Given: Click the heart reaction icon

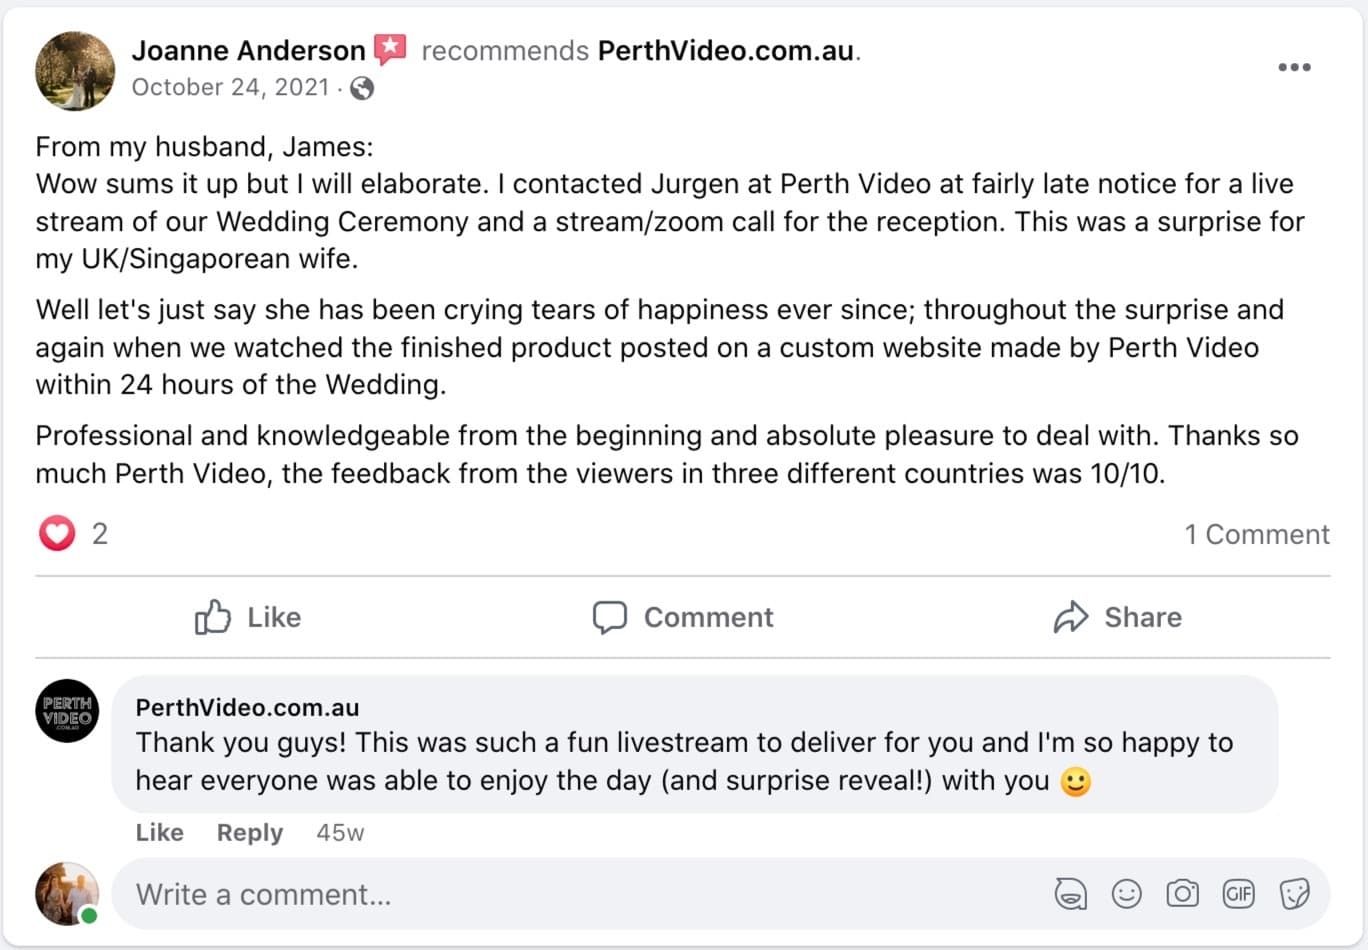Looking at the screenshot, I should pyautogui.click(x=57, y=533).
